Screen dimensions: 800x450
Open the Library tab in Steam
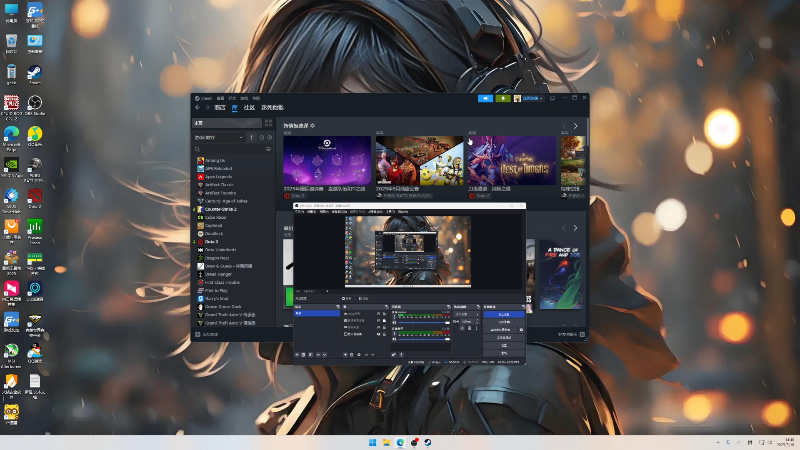235,108
